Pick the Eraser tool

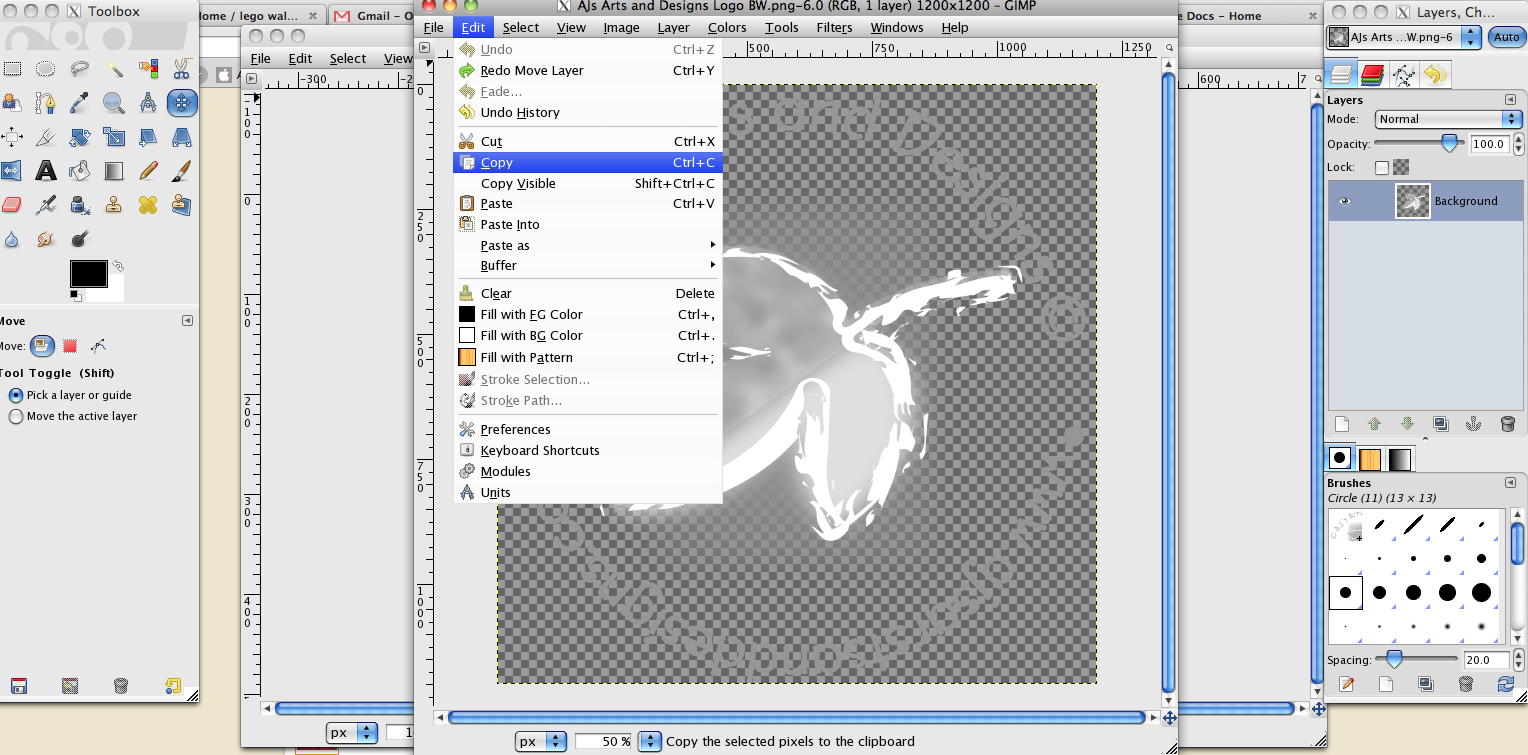click(12, 205)
